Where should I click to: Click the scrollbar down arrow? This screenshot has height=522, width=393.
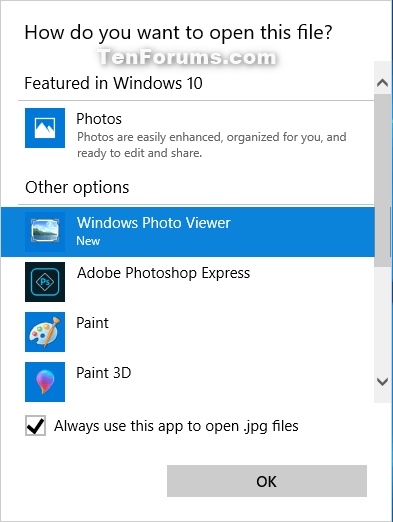(x=382, y=381)
